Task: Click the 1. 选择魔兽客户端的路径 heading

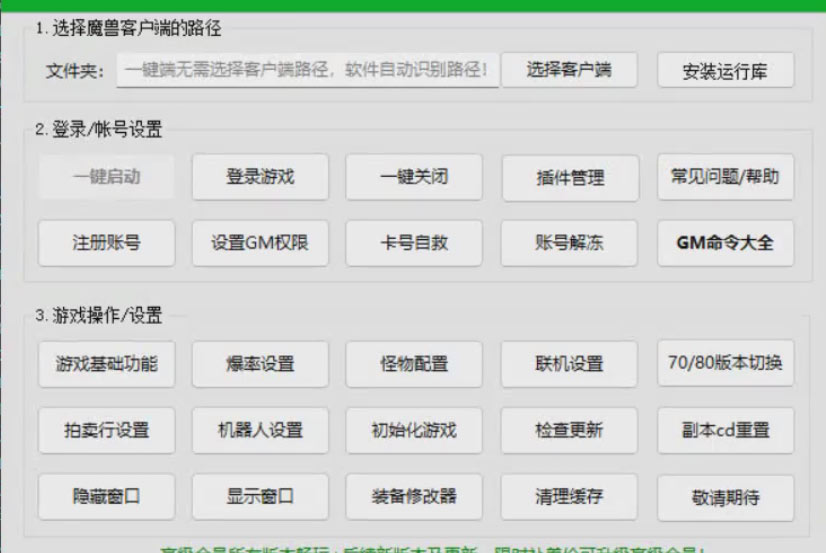Action: pos(128,28)
